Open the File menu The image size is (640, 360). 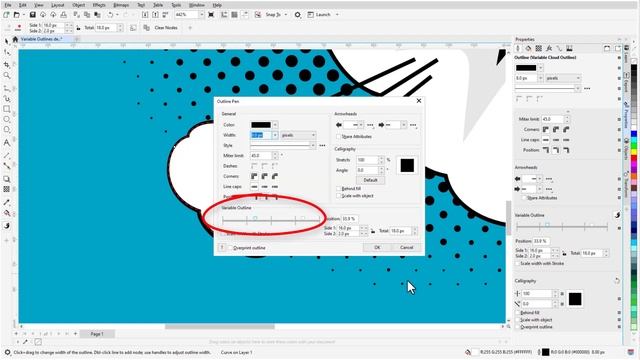click(x=8, y=5)
